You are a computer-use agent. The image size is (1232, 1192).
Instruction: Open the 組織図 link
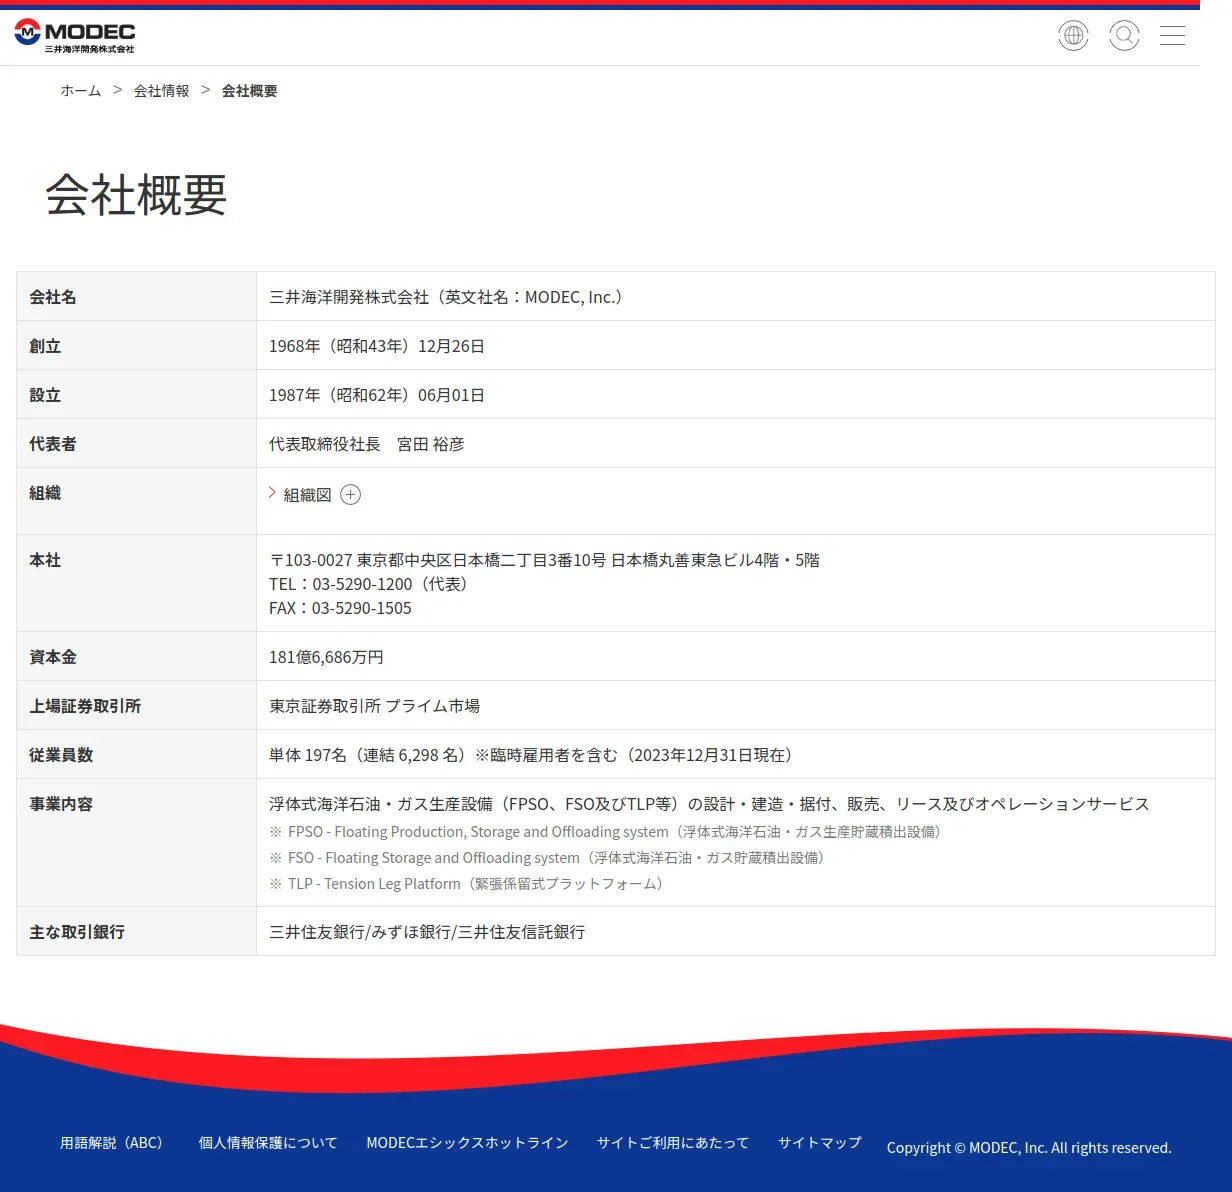tap(307, 495)
